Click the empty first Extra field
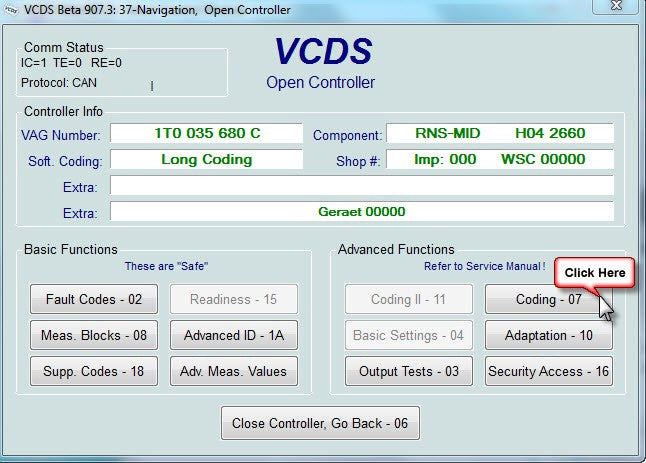This screenshot has height=463, width=646. [362, 185]
